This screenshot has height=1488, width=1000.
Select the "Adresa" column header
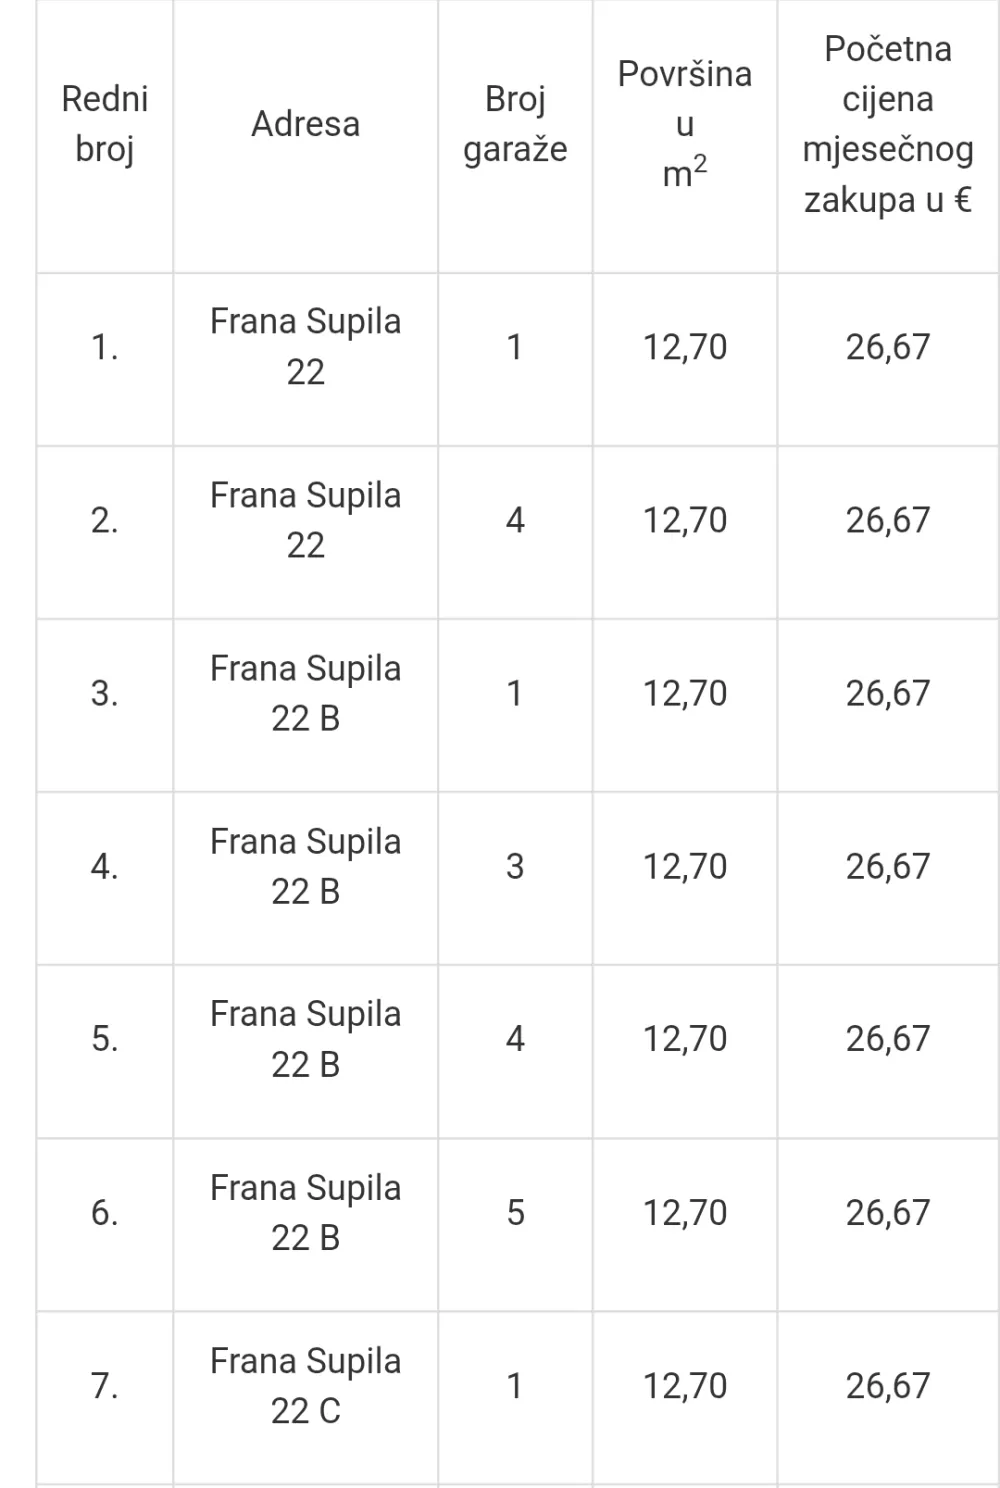click(x=305, y=124)
